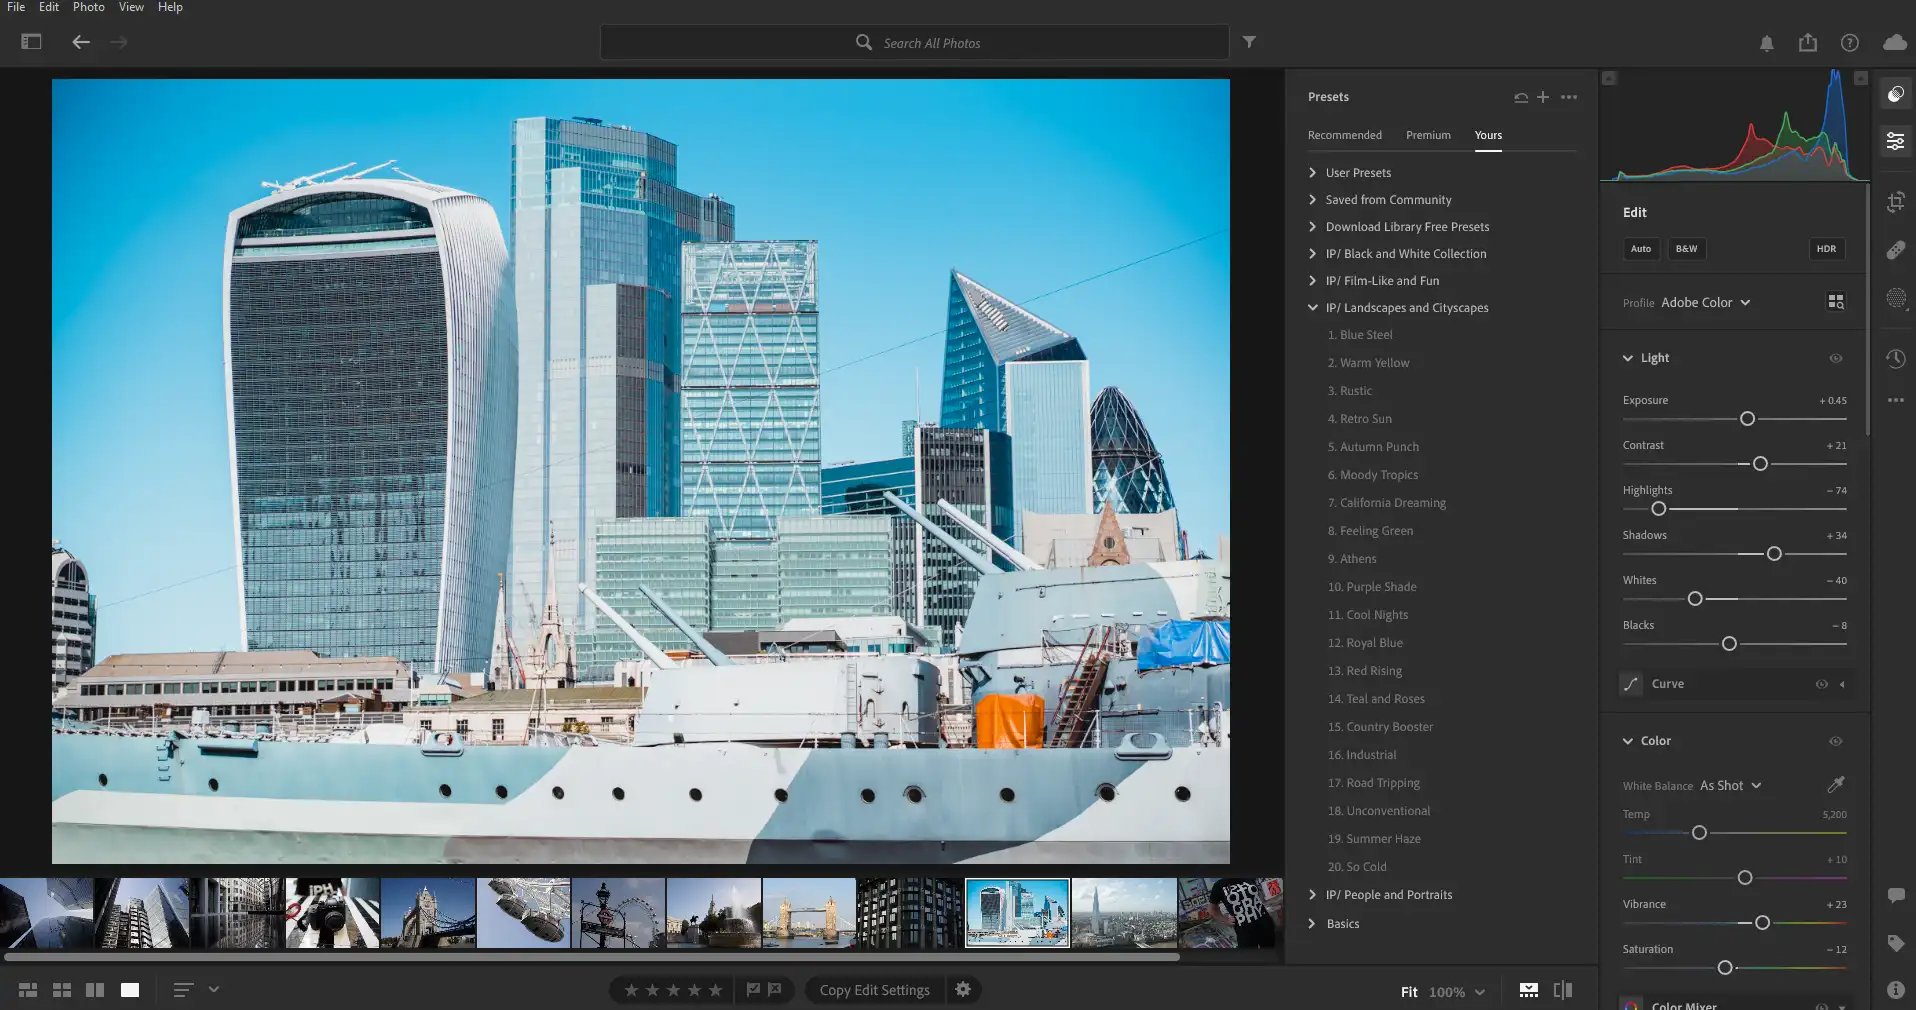This screenshot has height=1010, width=1916.
Task: Create new preset plus icon
Action: [1543, 97]
